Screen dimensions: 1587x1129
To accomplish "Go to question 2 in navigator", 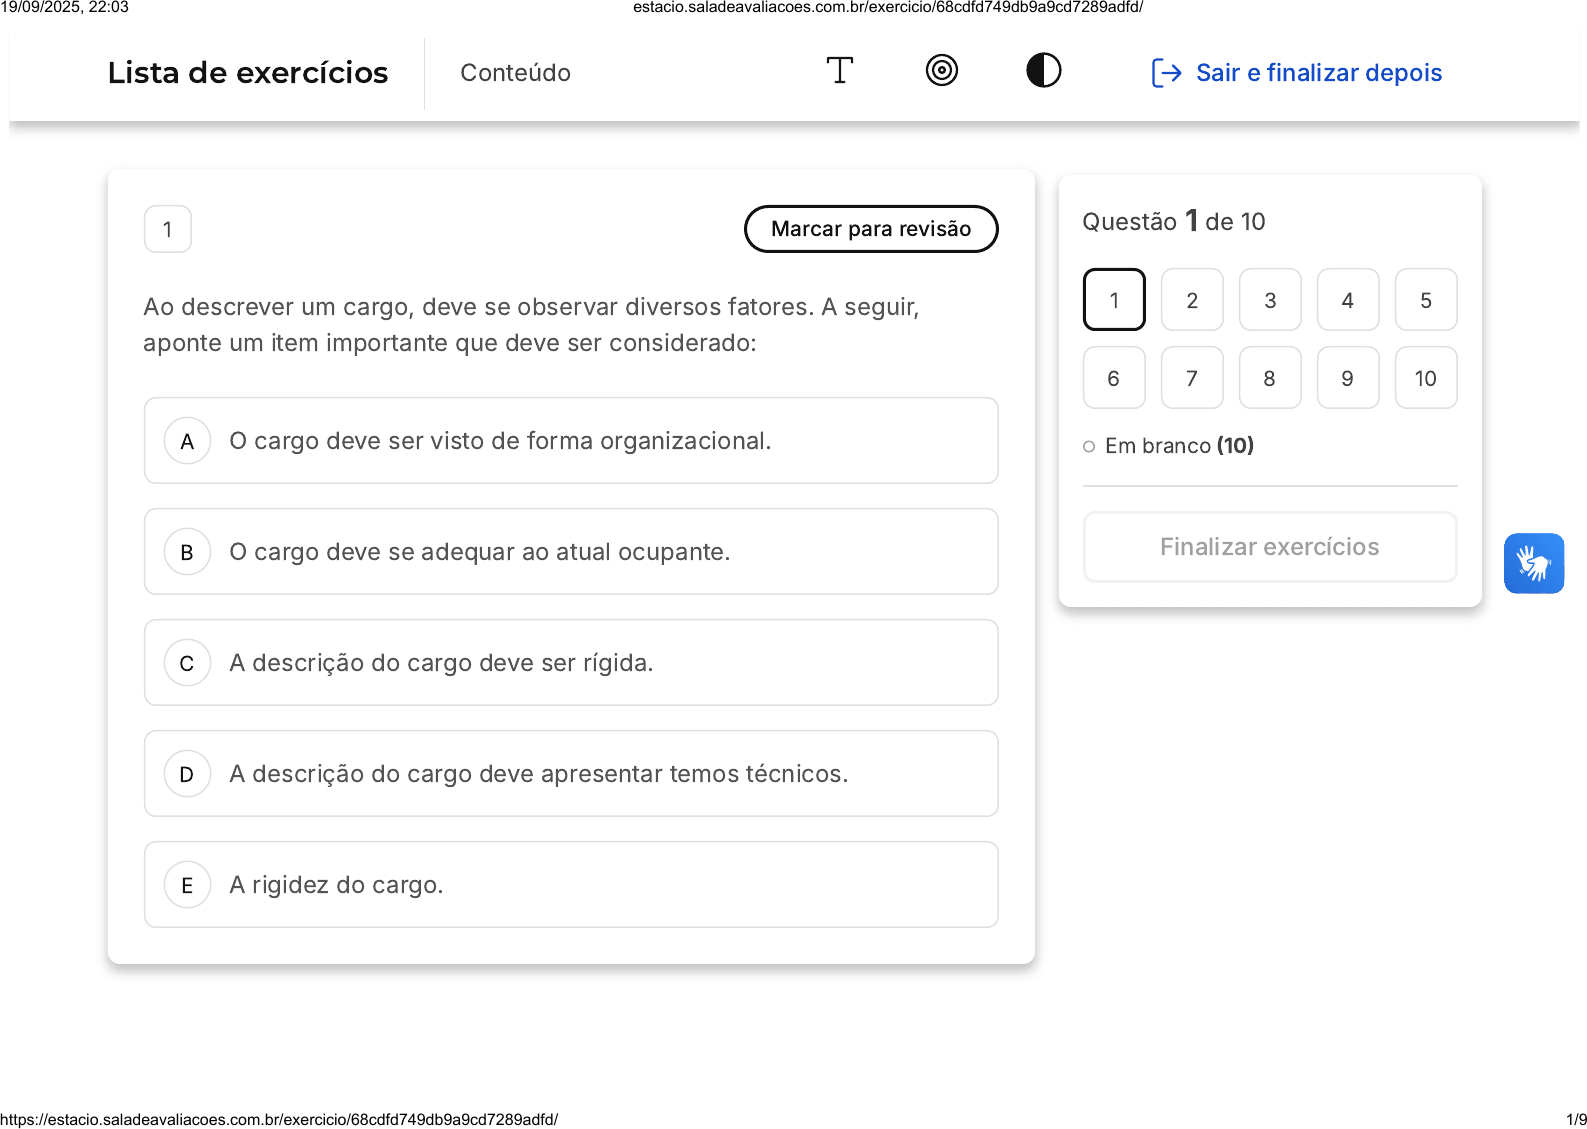I will pyautogui.click(x=1192, y=300).
